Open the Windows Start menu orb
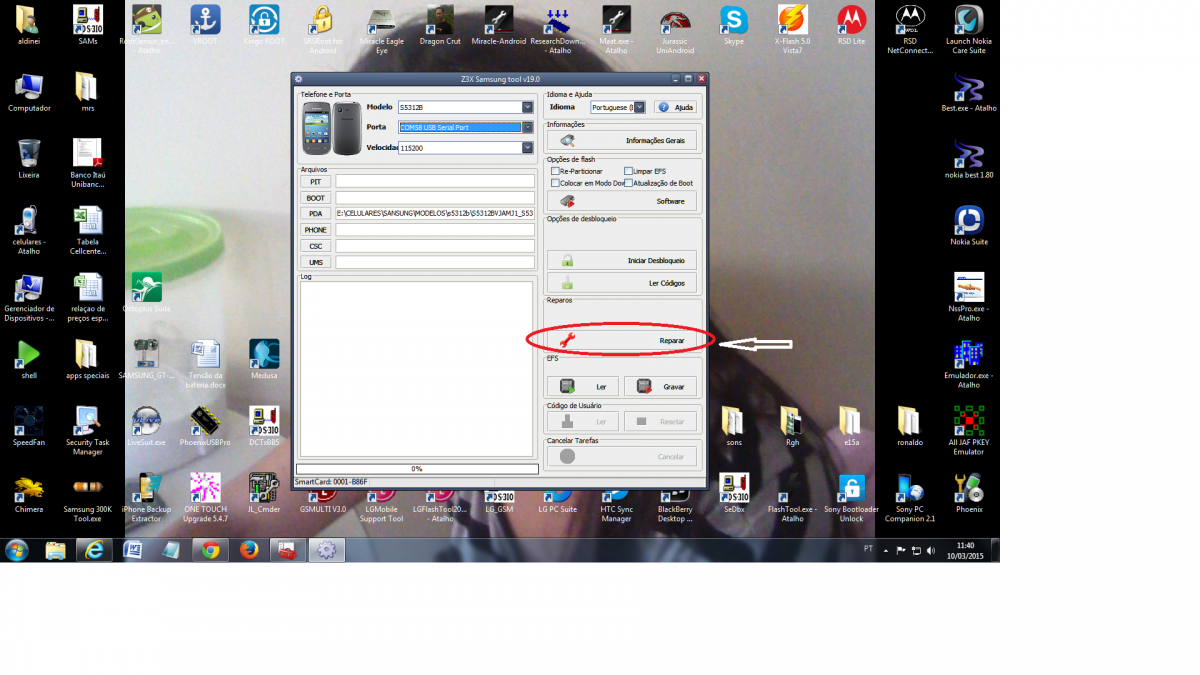 17,550
